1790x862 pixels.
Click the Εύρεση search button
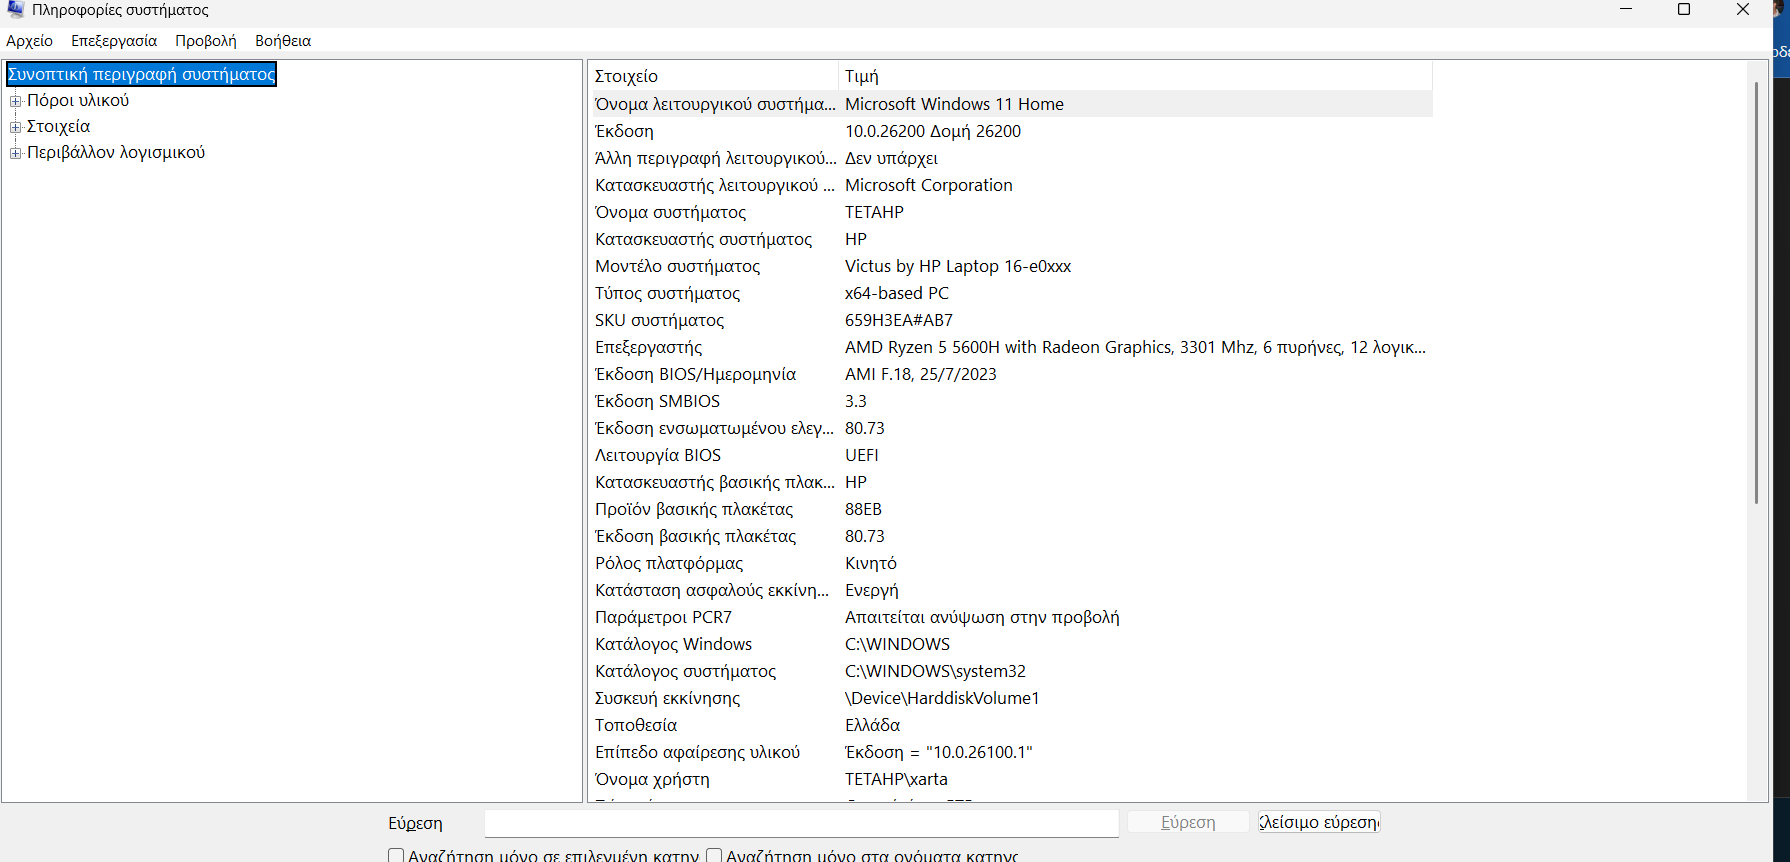pos(1188,822)
